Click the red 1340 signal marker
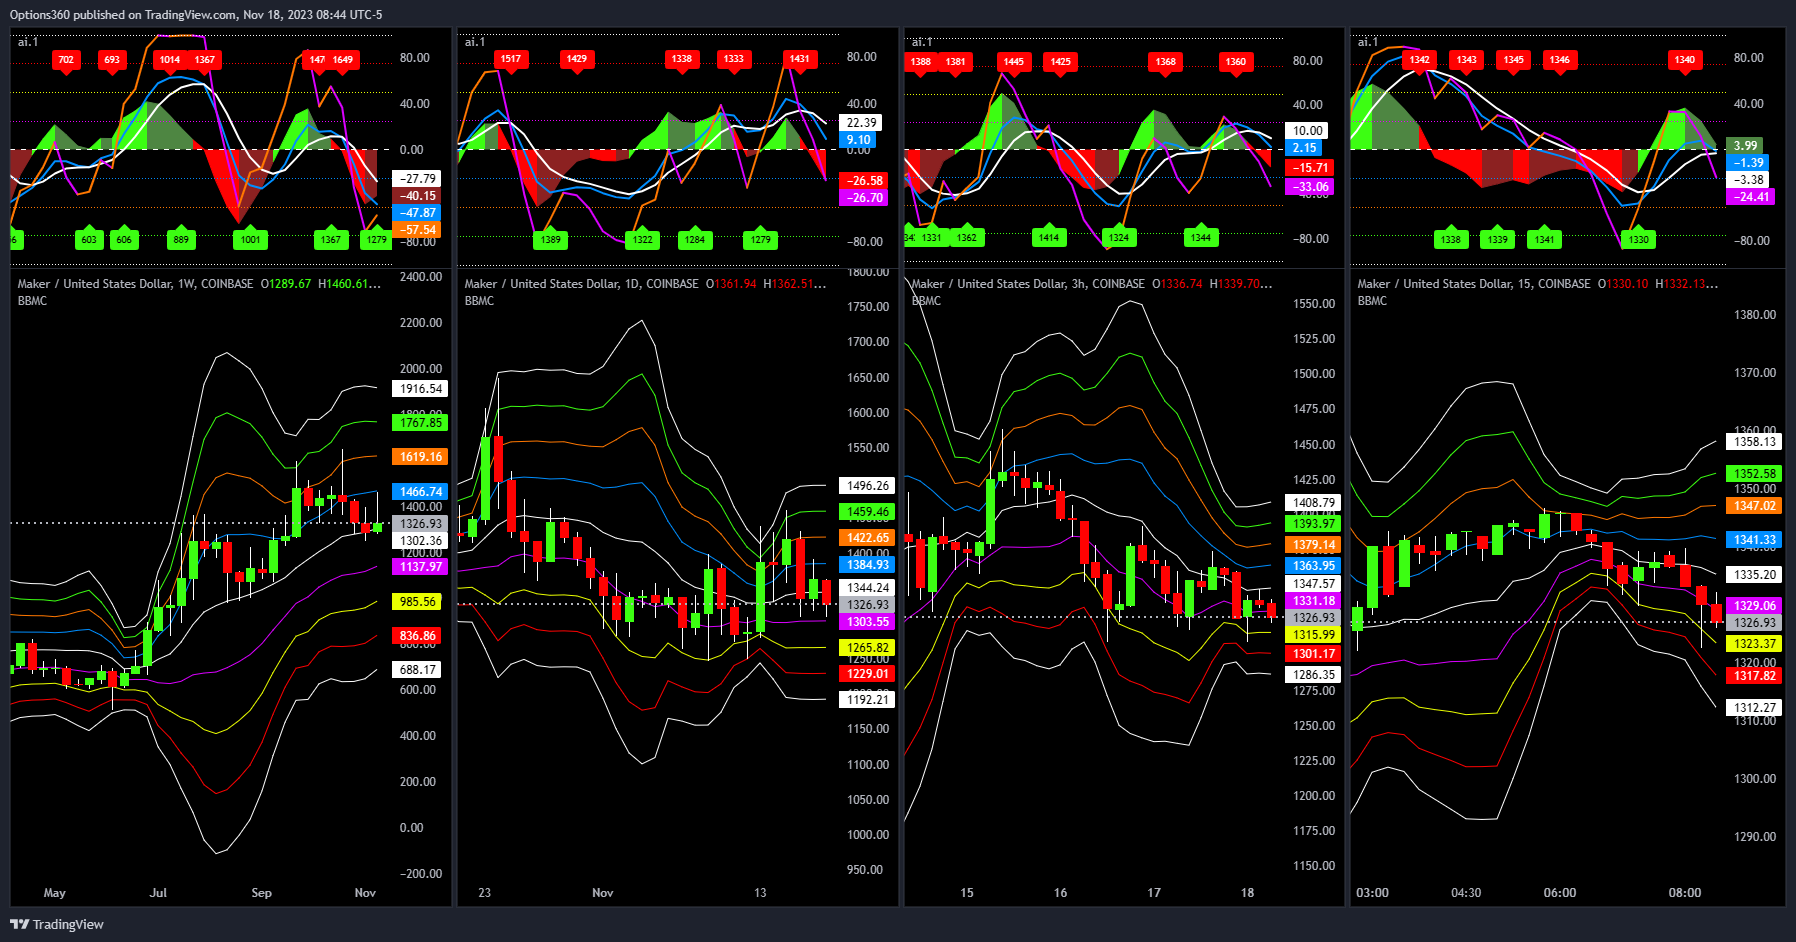This screenshot has height=942, width=1796. [x=1685, y=60]
